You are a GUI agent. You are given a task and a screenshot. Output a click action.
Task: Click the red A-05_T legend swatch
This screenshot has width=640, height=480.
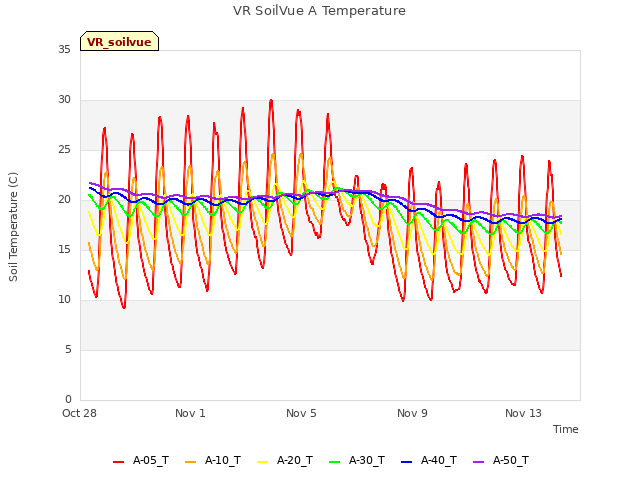[118, 462]
